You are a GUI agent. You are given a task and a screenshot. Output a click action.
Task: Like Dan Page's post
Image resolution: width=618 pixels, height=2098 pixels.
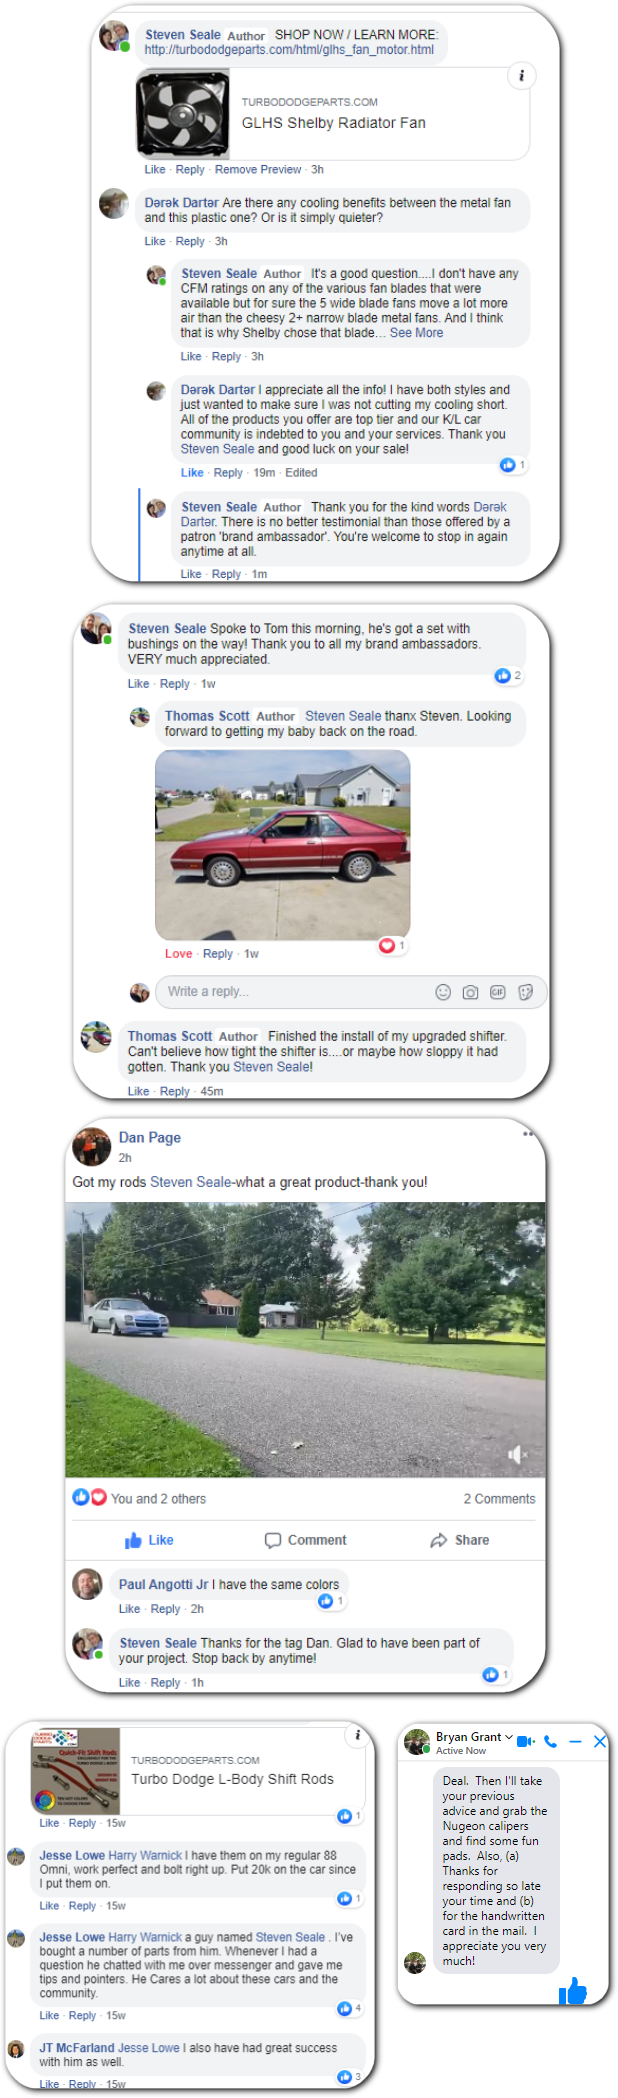click(x=149, y=1540)
